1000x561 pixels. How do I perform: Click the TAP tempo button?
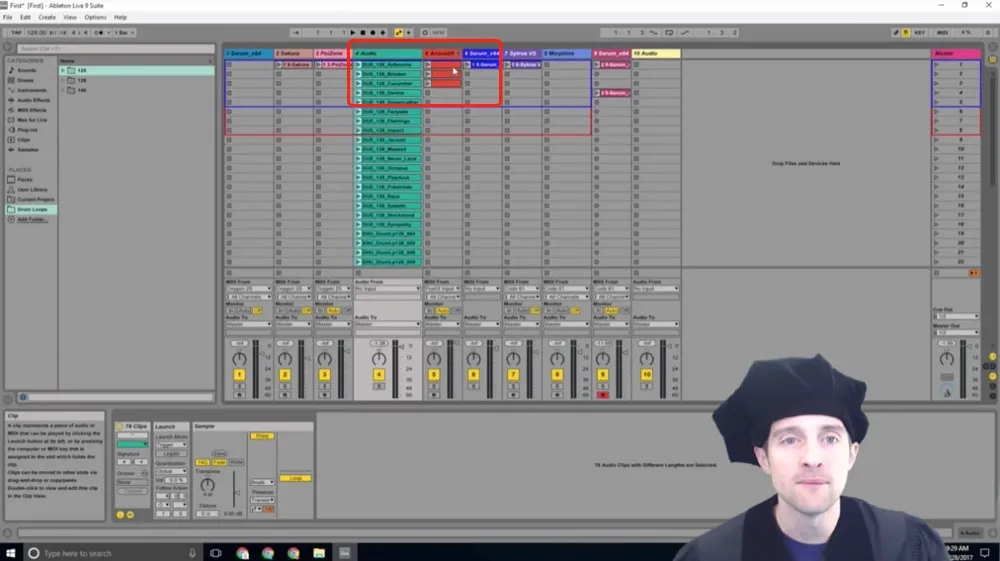click(x=16, y=33)
